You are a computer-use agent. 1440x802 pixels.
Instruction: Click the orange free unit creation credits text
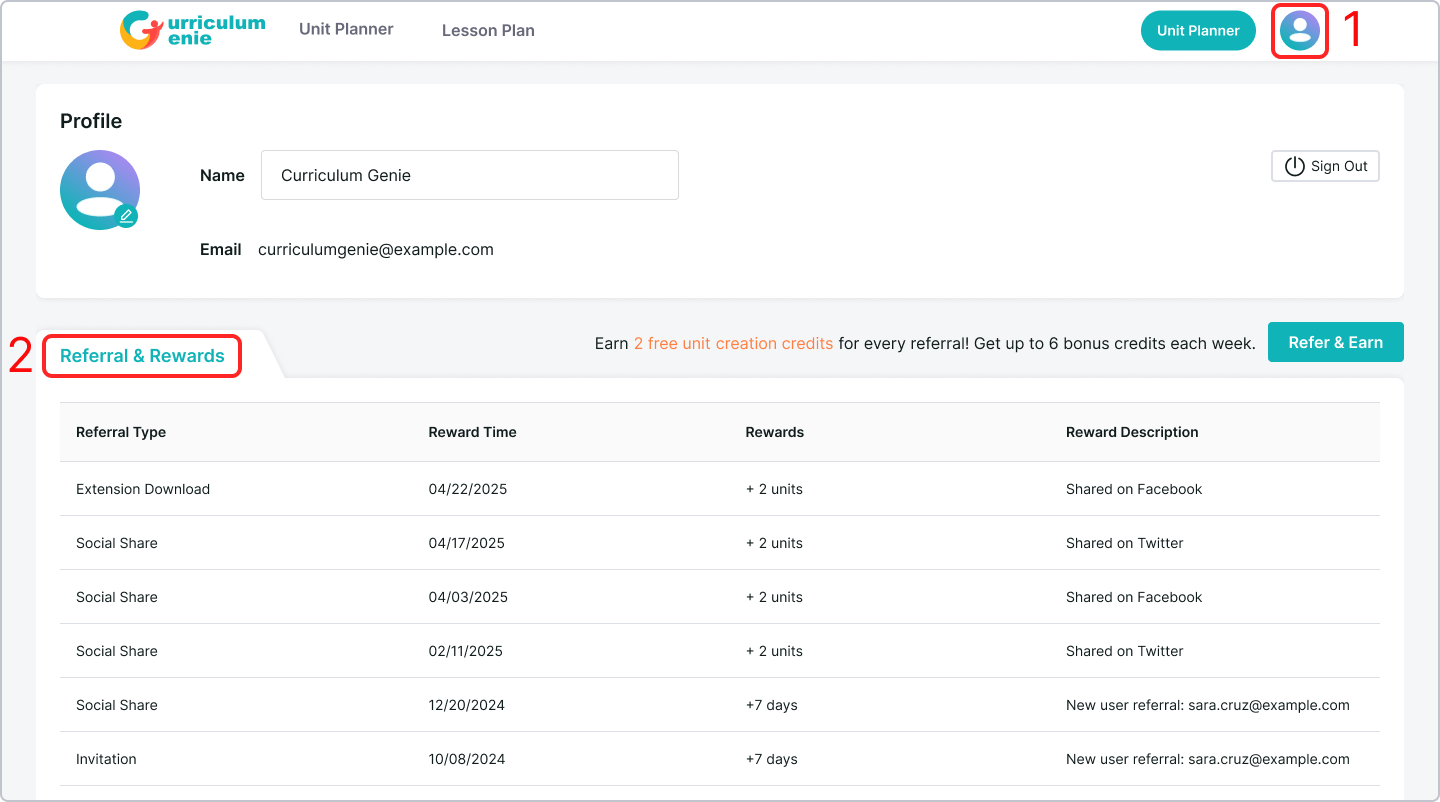[733, 343]
